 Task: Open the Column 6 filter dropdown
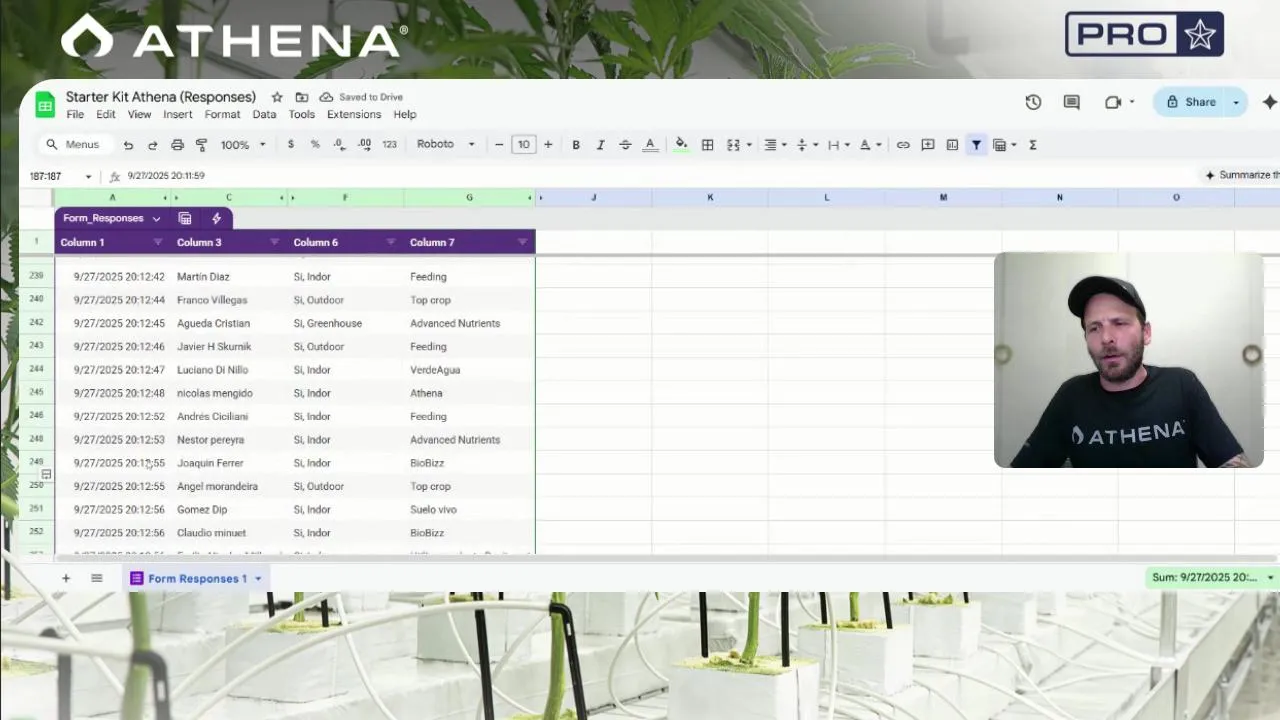pyautogui.click(x=390, y=242)
